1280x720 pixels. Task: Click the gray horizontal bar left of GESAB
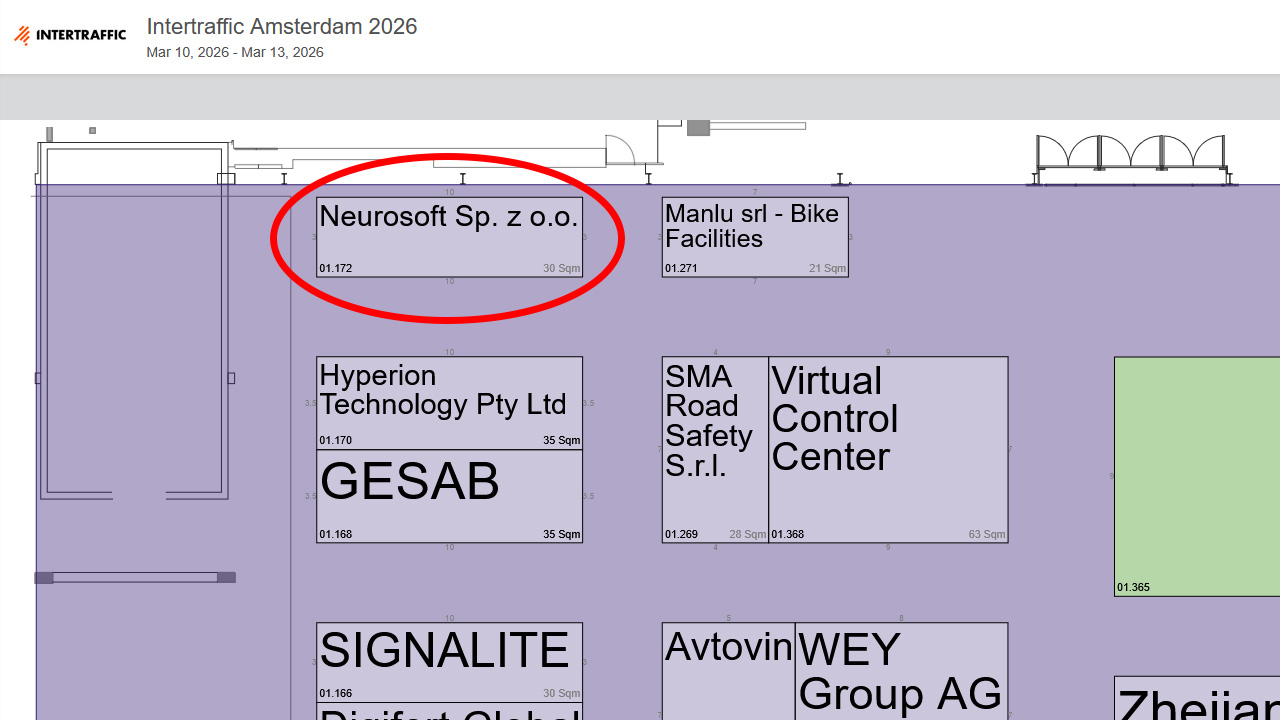(135, 577)
